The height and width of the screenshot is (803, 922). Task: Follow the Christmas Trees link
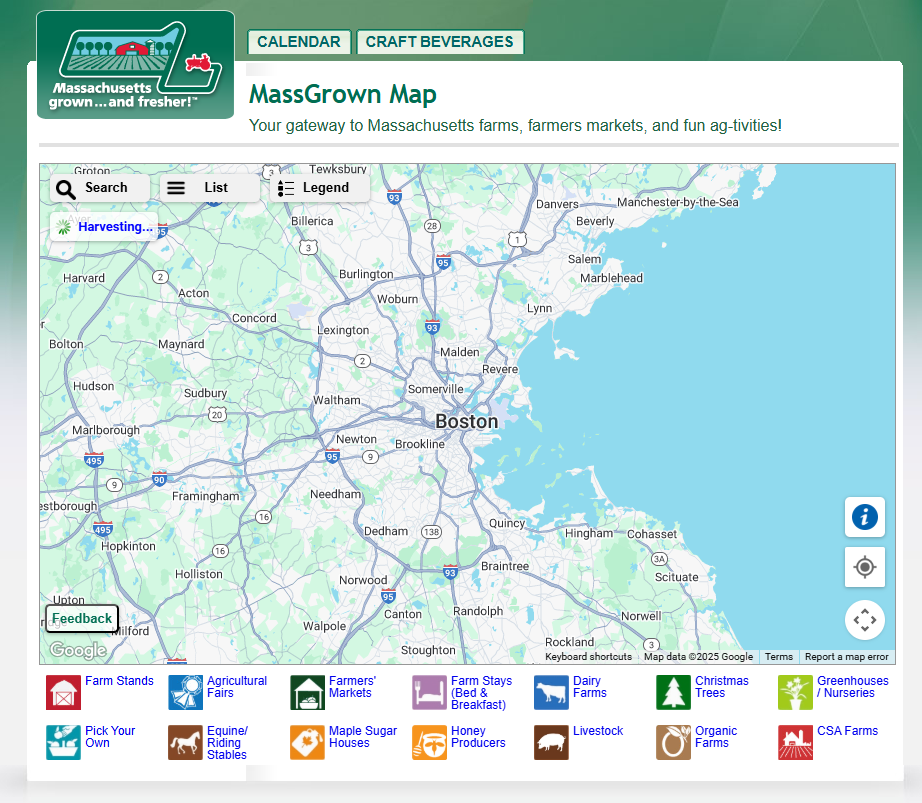pyautogui.click(x=722, y=687)
